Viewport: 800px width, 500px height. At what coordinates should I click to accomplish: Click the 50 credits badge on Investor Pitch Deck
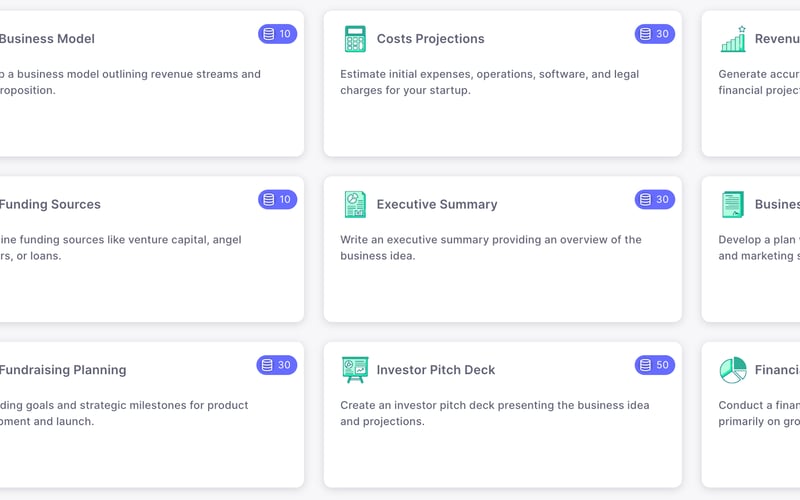coord(655,365)
